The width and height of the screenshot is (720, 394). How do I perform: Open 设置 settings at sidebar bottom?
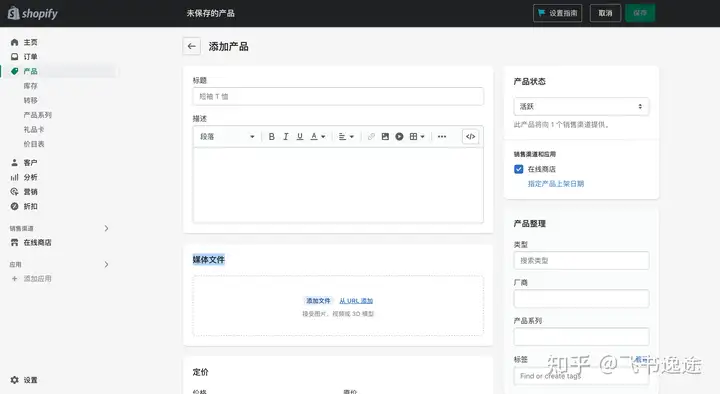(x=30, y=380)
